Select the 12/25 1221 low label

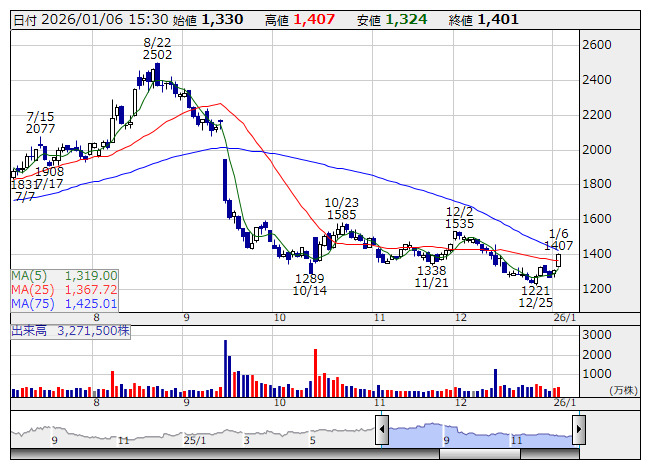(536, 296)
